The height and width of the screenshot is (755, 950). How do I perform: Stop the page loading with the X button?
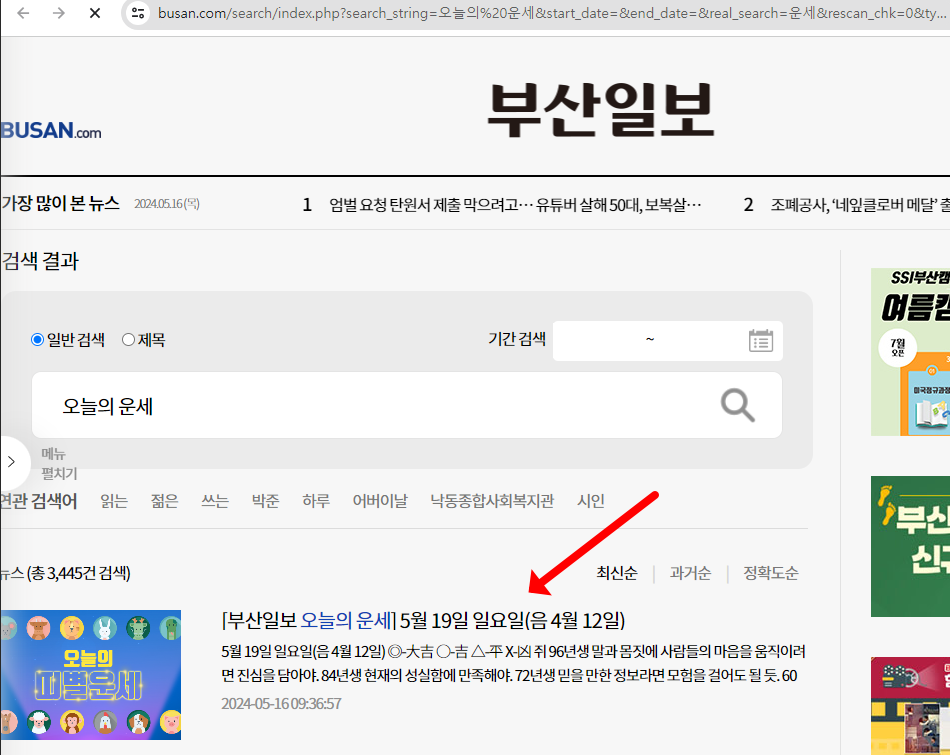click(95, 13)
